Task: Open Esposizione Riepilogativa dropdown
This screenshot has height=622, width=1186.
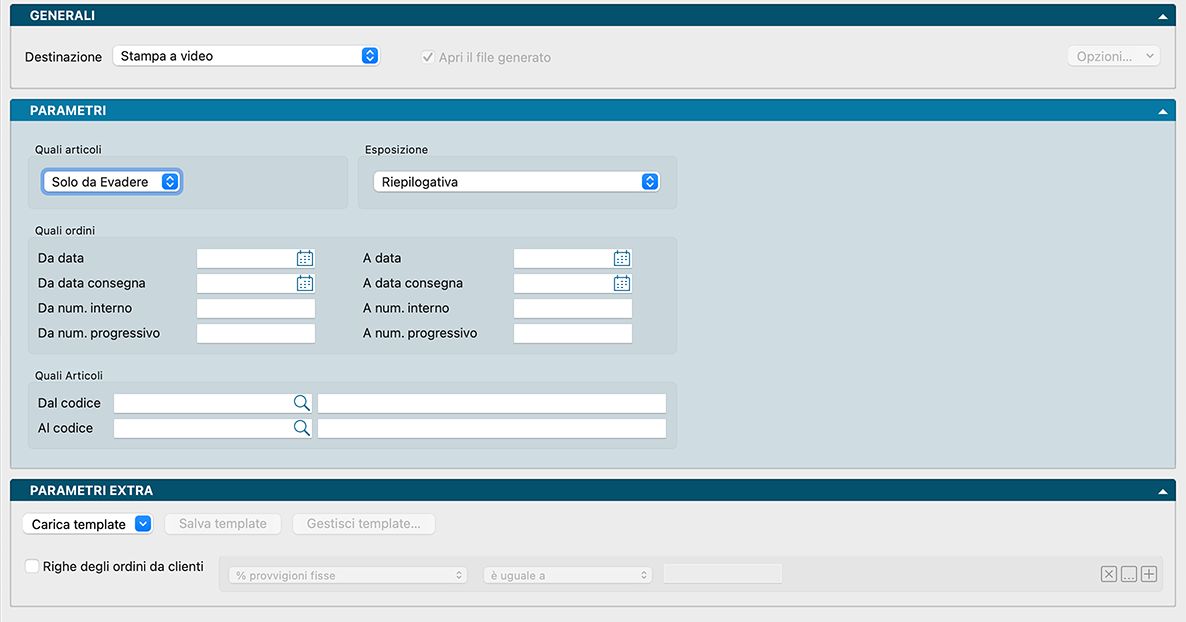Action: click(516, 182)
